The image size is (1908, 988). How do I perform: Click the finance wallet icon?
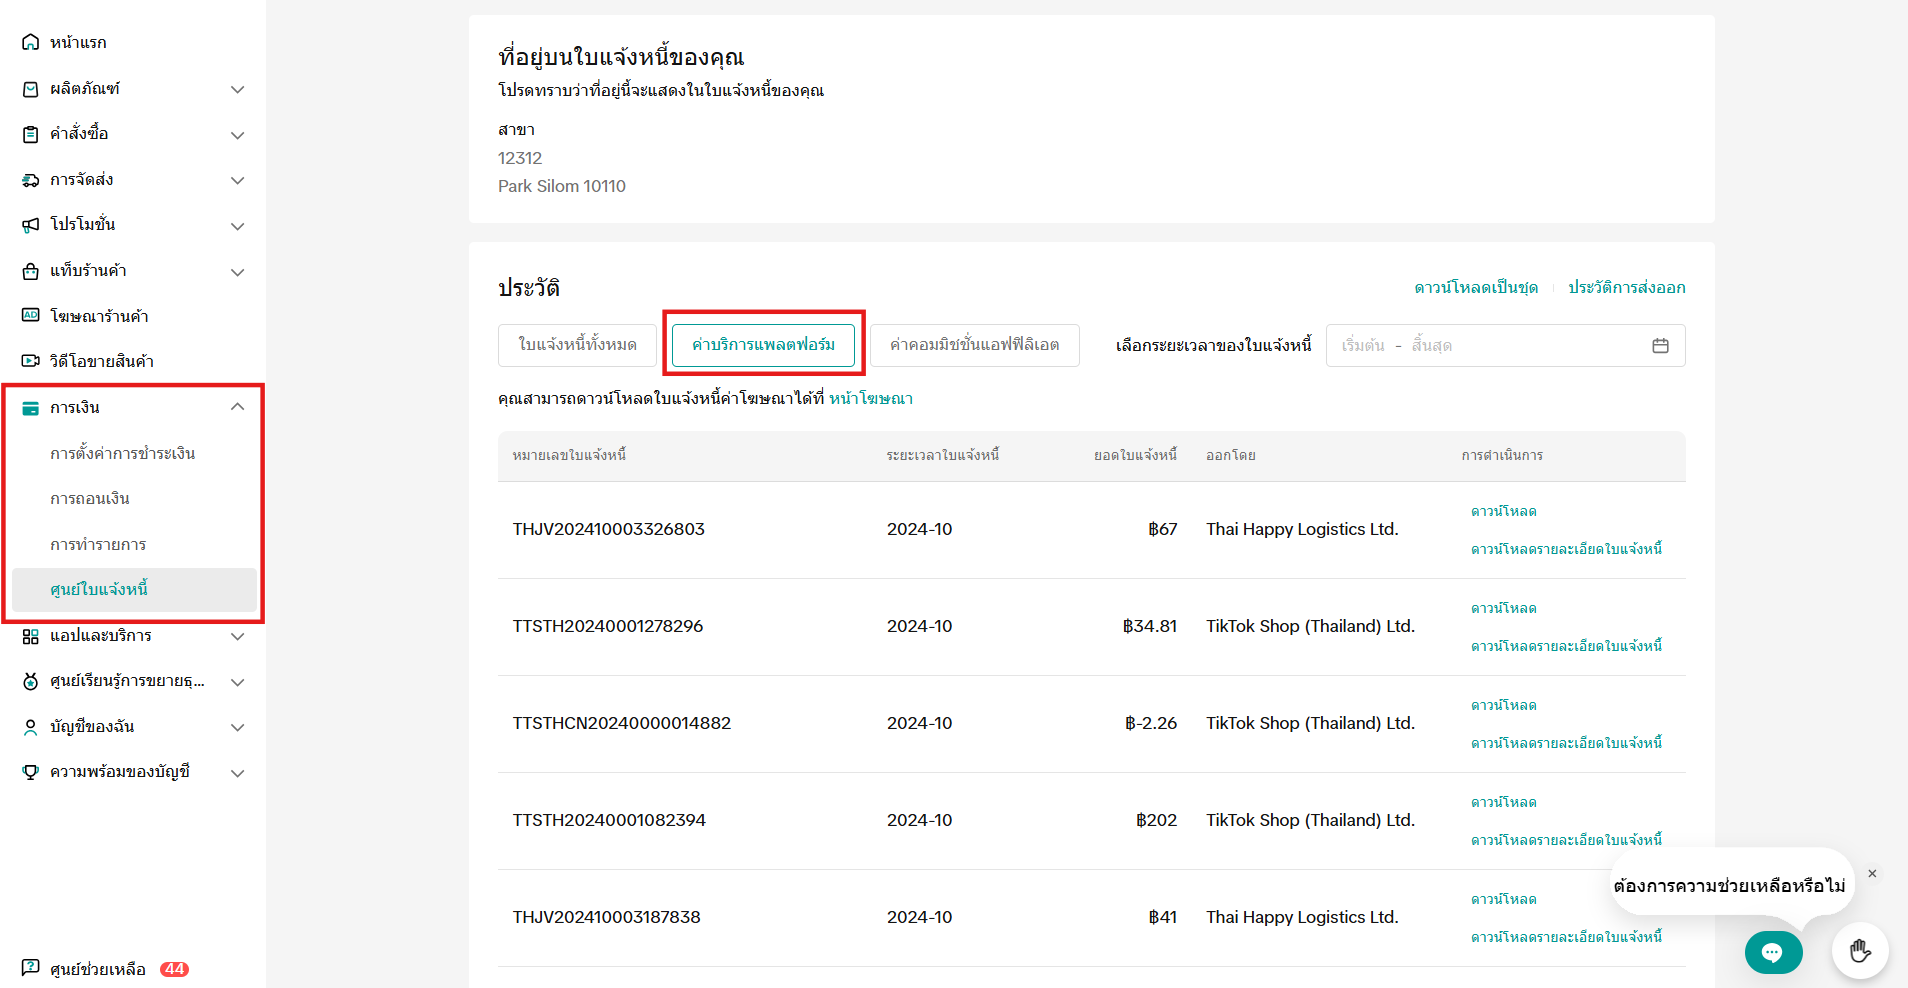click(31, 408)
